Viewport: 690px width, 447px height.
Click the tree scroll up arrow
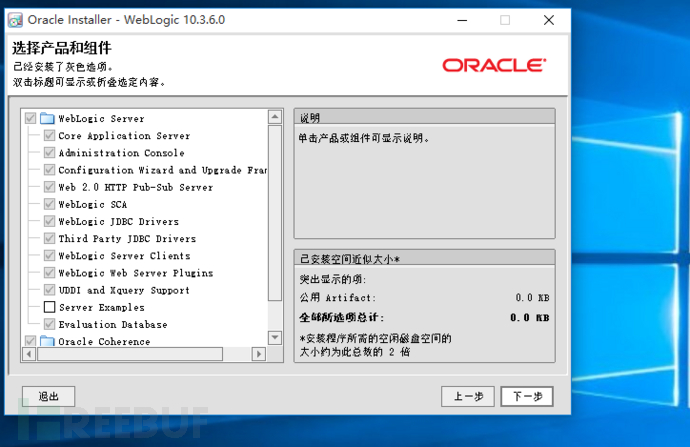click(x=275, y=117)
